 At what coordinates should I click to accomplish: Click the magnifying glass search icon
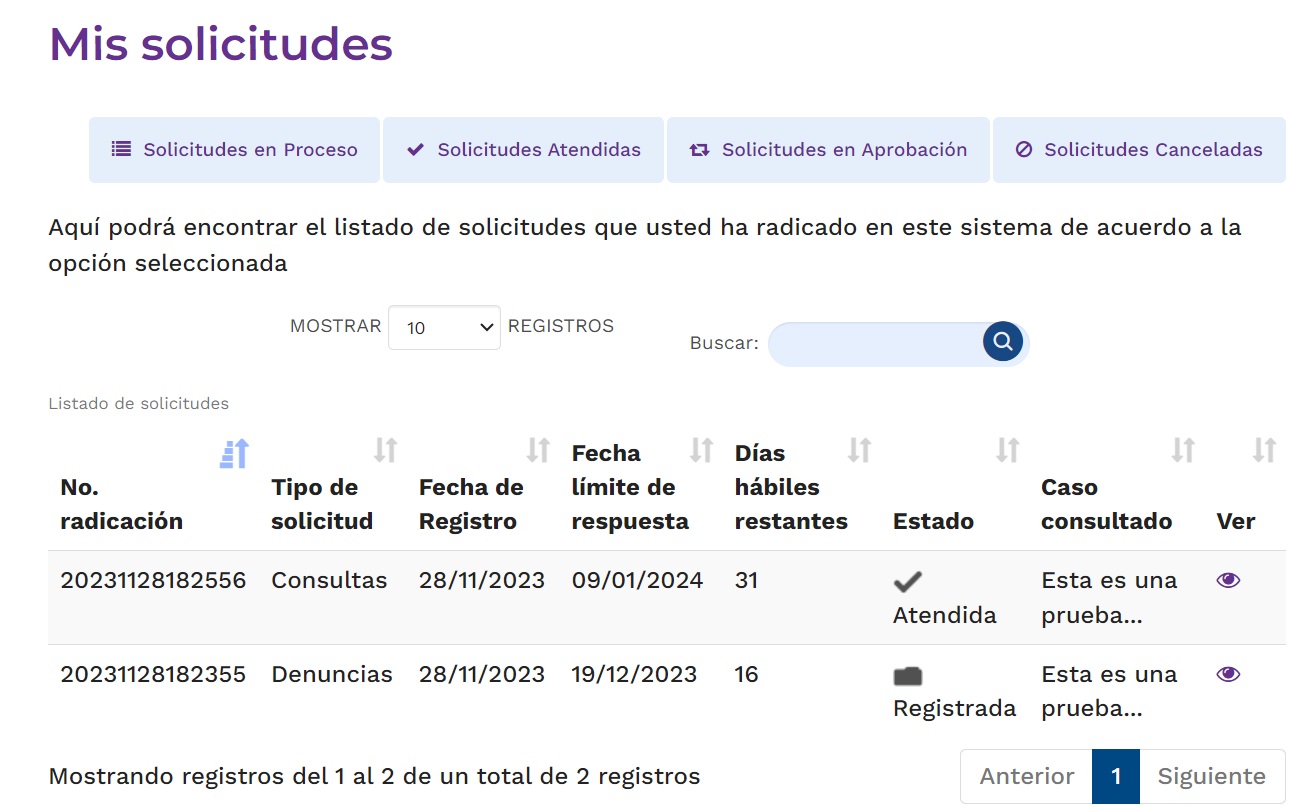(x=1001, y=343)
